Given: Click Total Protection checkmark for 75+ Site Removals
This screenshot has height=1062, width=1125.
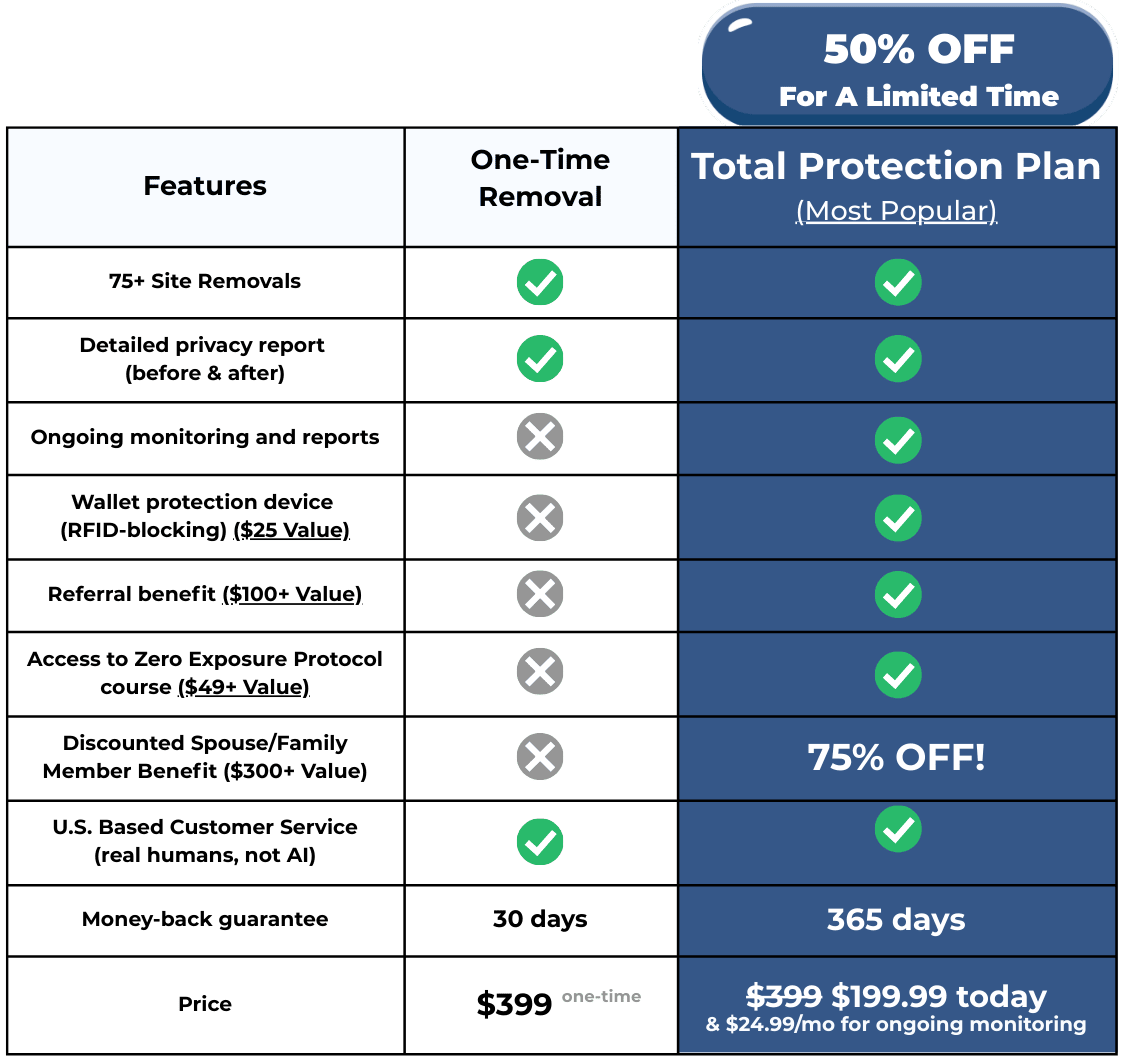Looking at the screenshot, I should coord(898,283).
